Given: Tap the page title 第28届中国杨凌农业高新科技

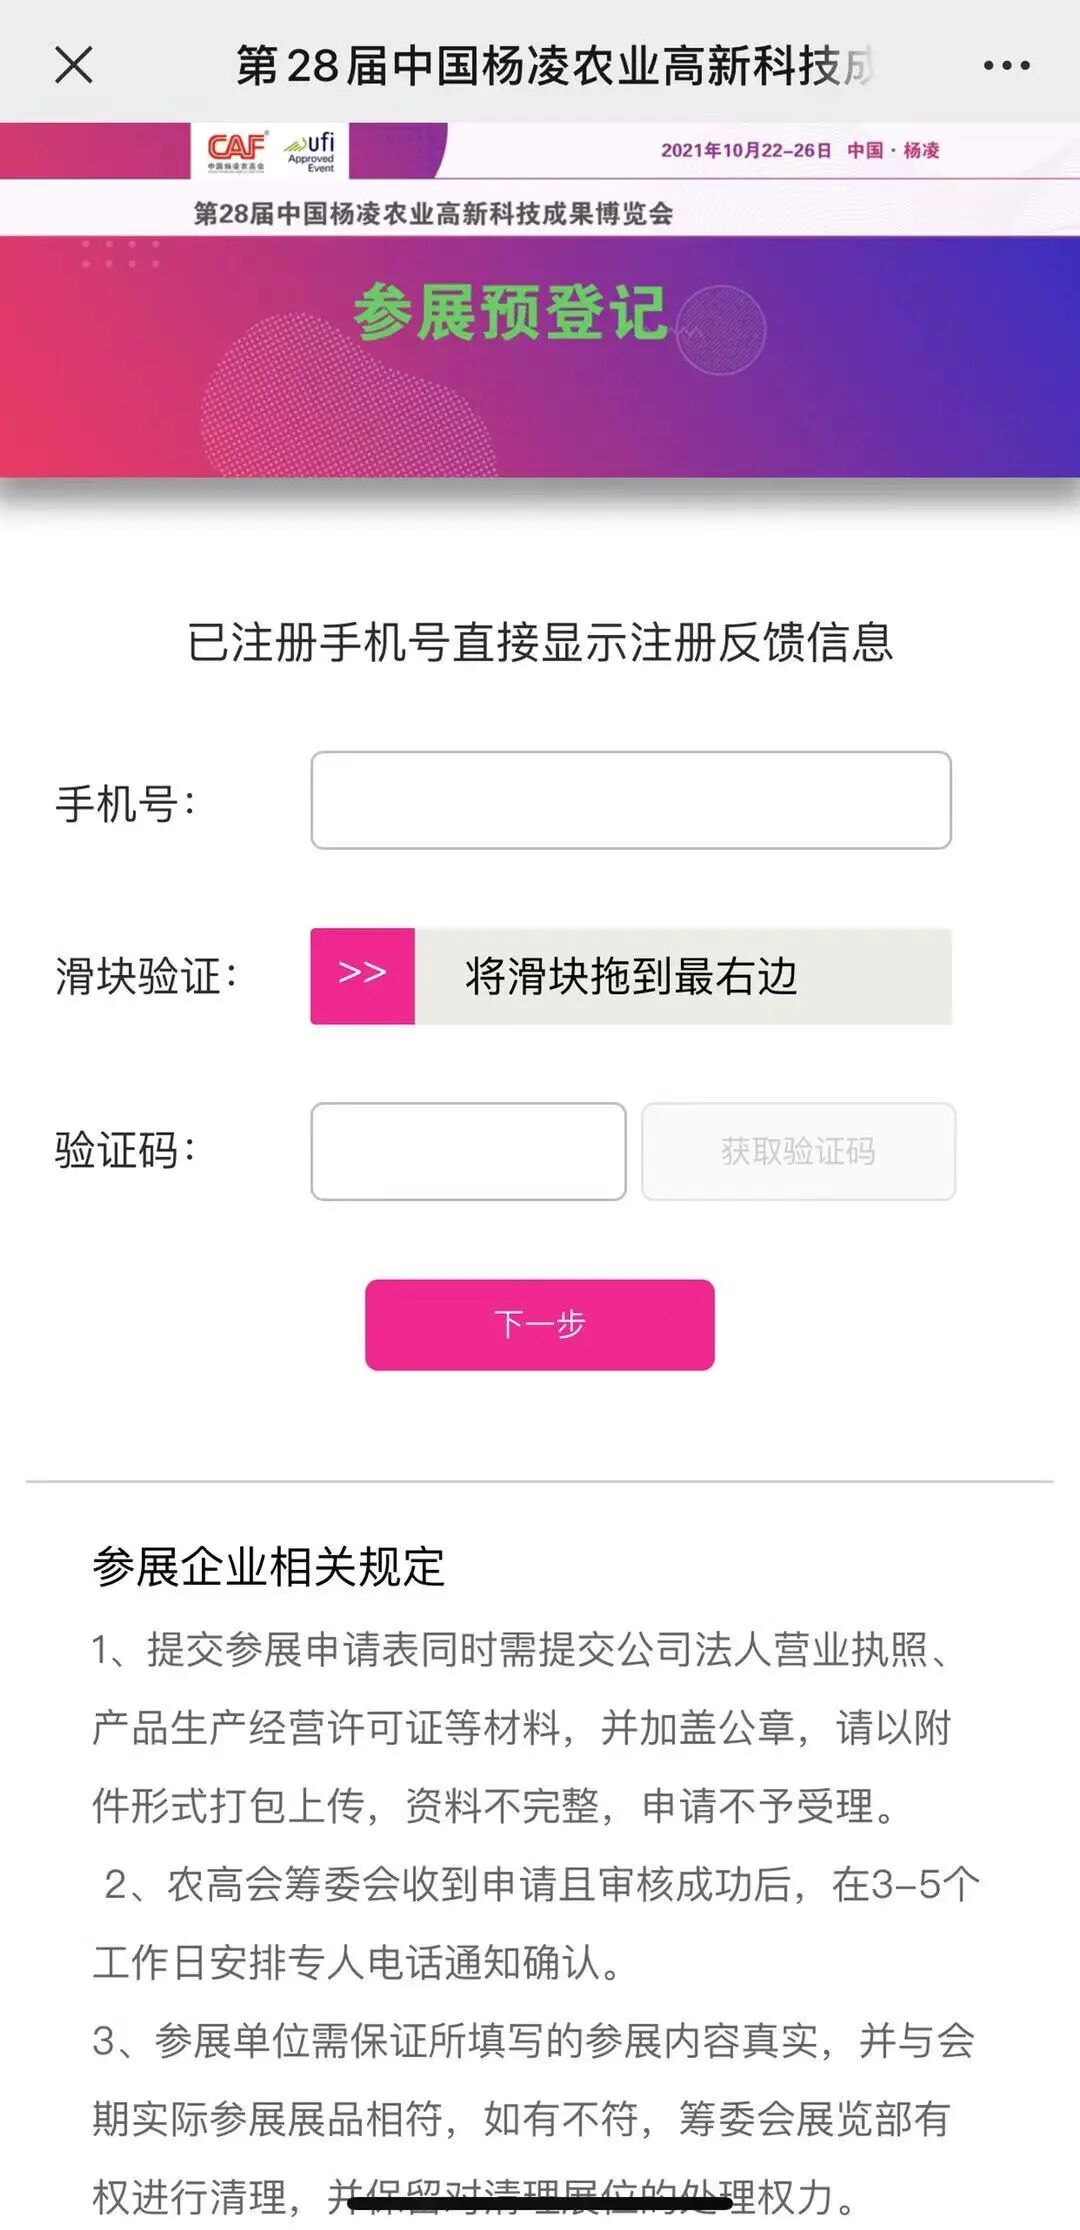Looking at the screenshot, I should point(555,66).
